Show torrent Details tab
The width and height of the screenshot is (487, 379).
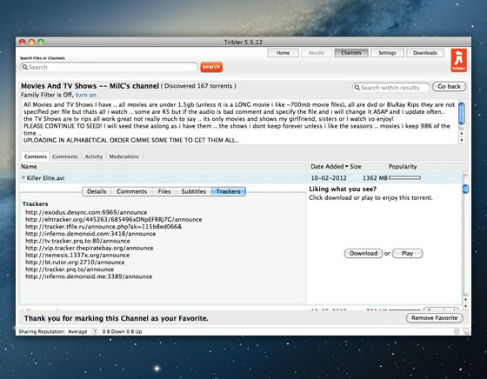pyautogui.click(x=96, y=191)
